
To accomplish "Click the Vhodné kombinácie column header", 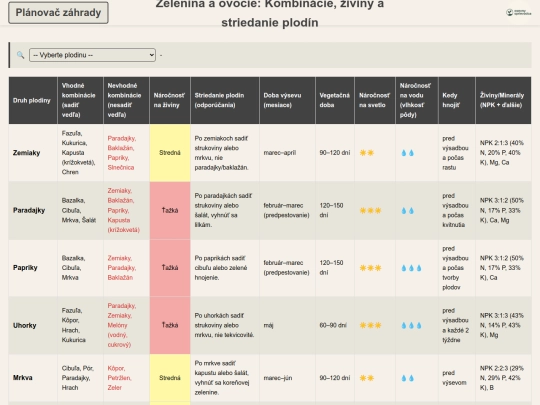I will [x=80, y=100].
